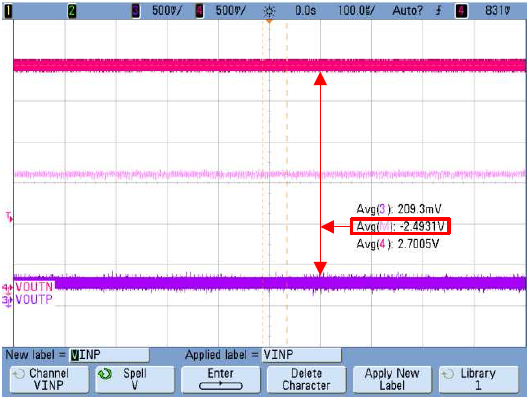Screen dimensions: 529x400
Task: Click the knob icon on Channel softkey
Action: point(19,374)
